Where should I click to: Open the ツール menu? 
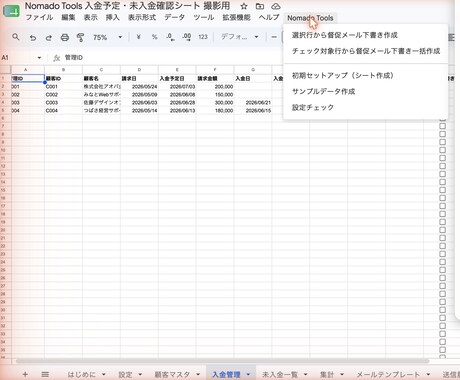pos(204,18)
